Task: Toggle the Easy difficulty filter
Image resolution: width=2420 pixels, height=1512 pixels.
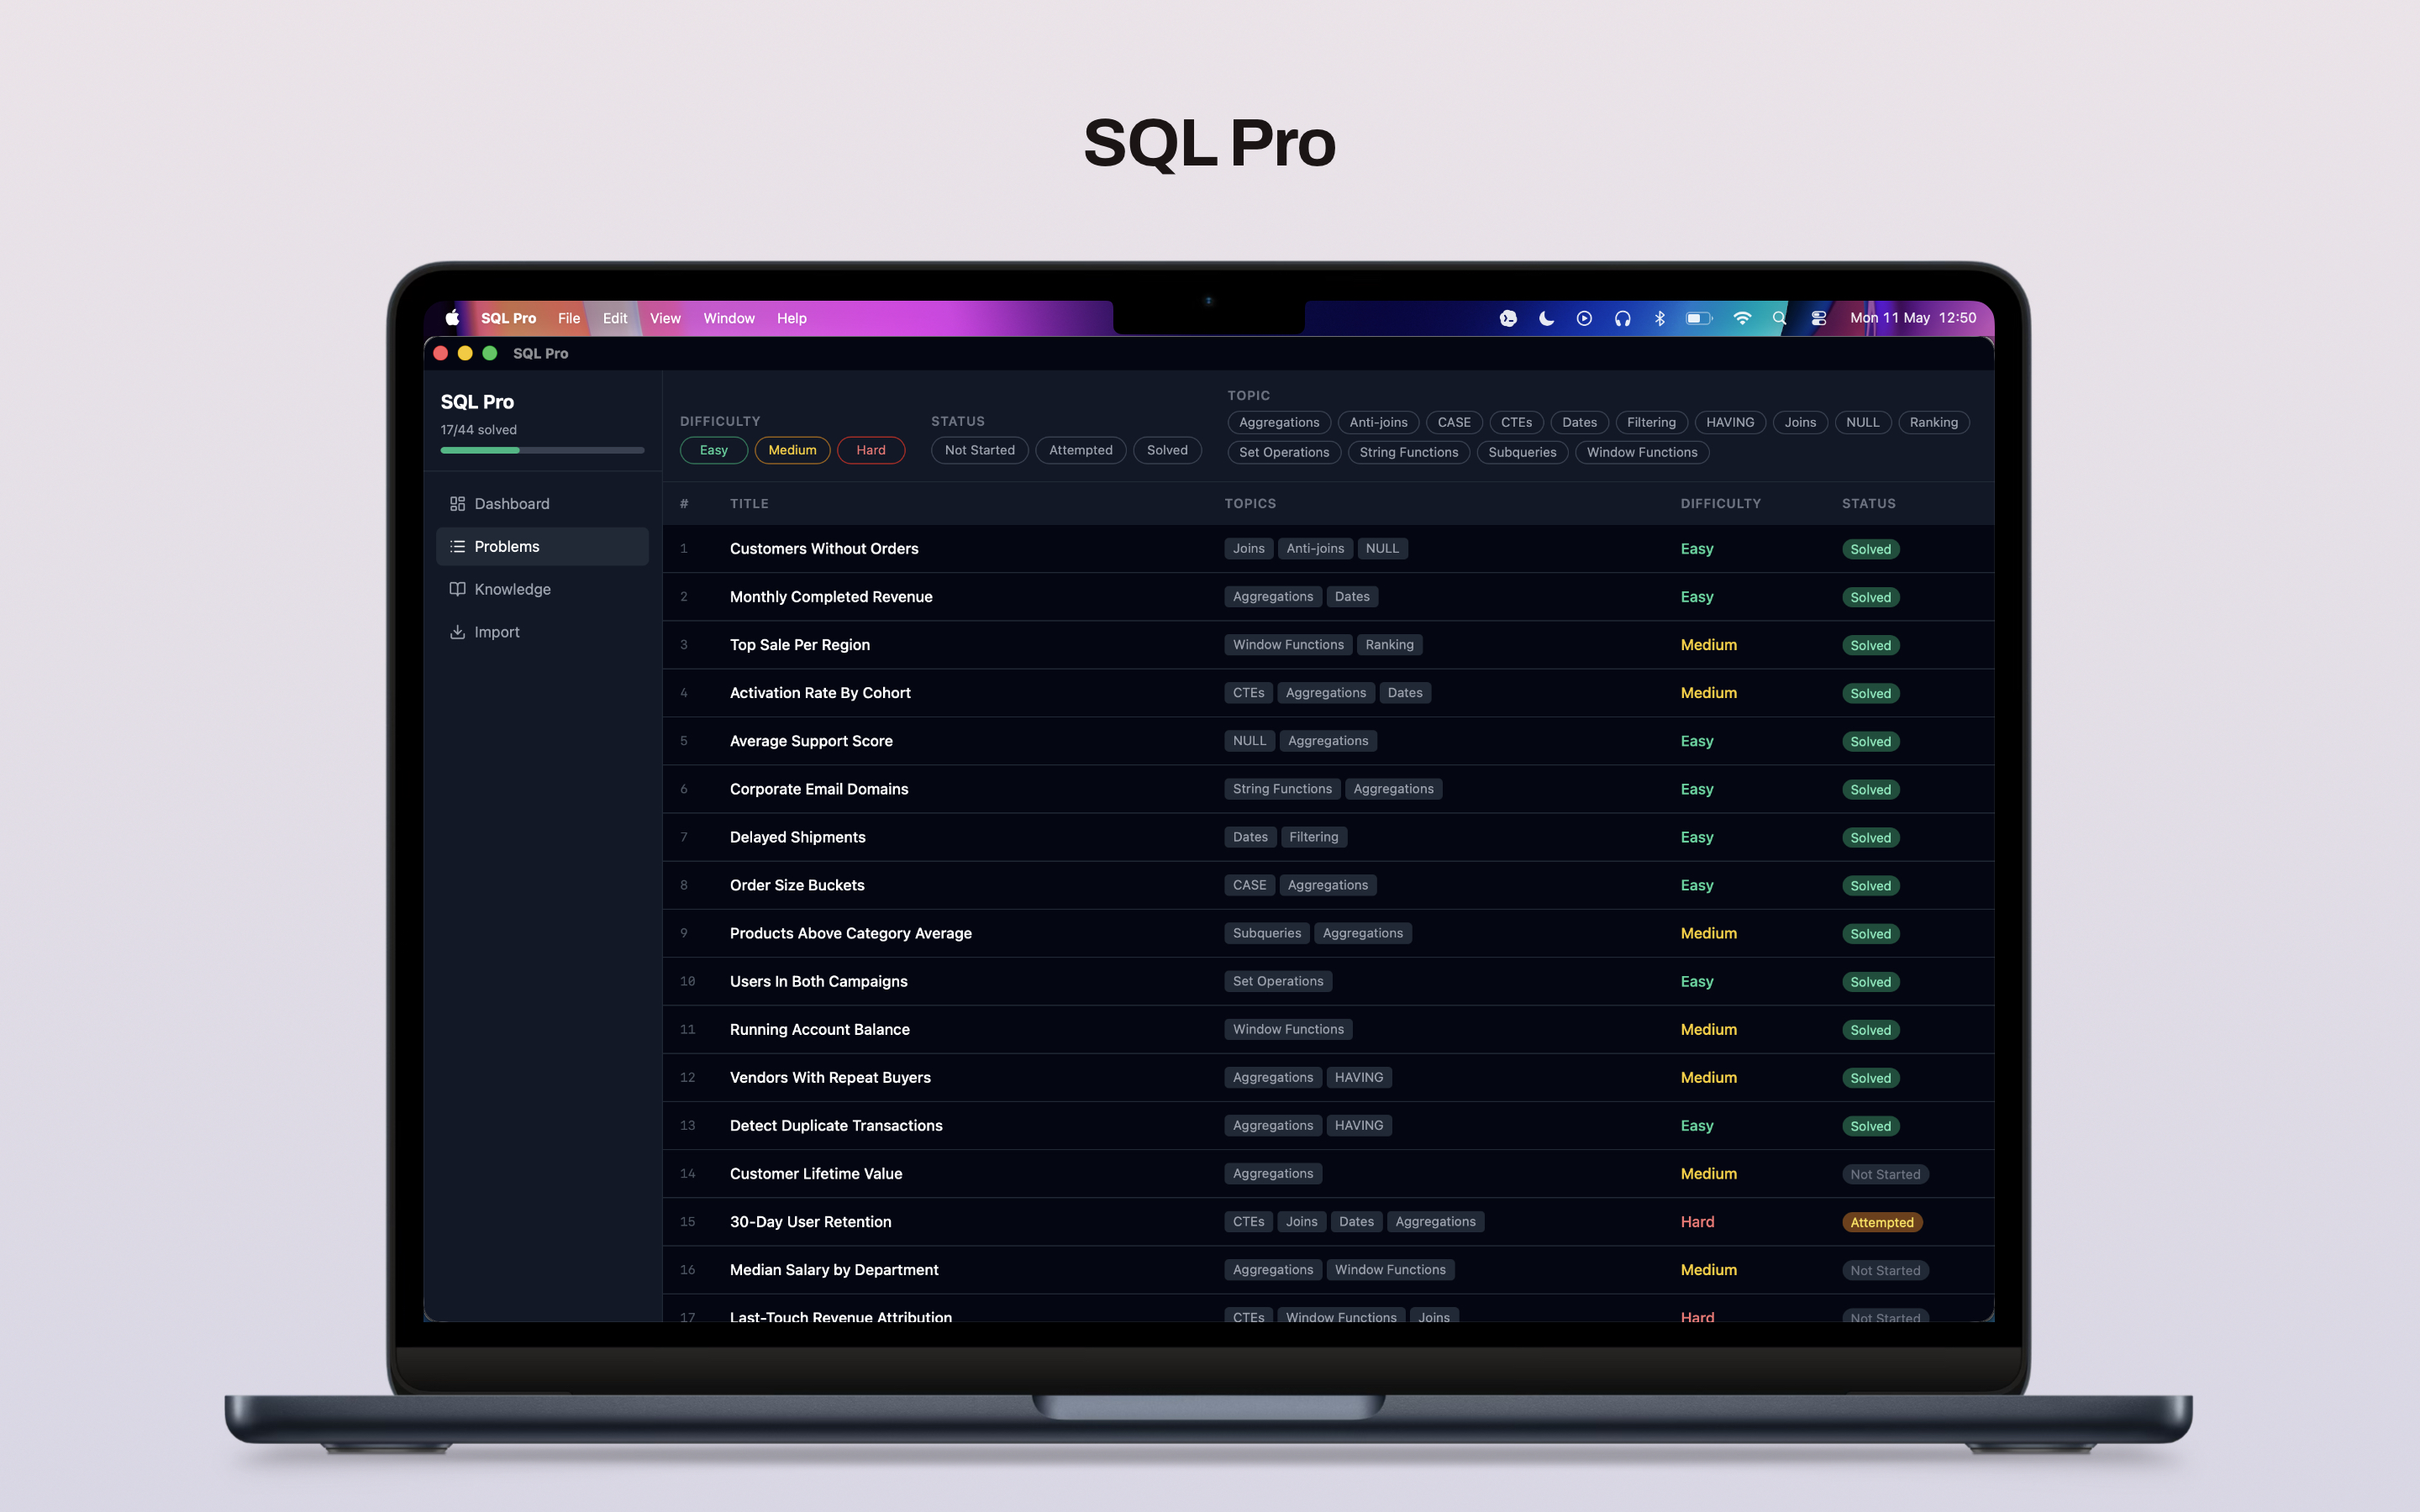Action: point(714,450)
